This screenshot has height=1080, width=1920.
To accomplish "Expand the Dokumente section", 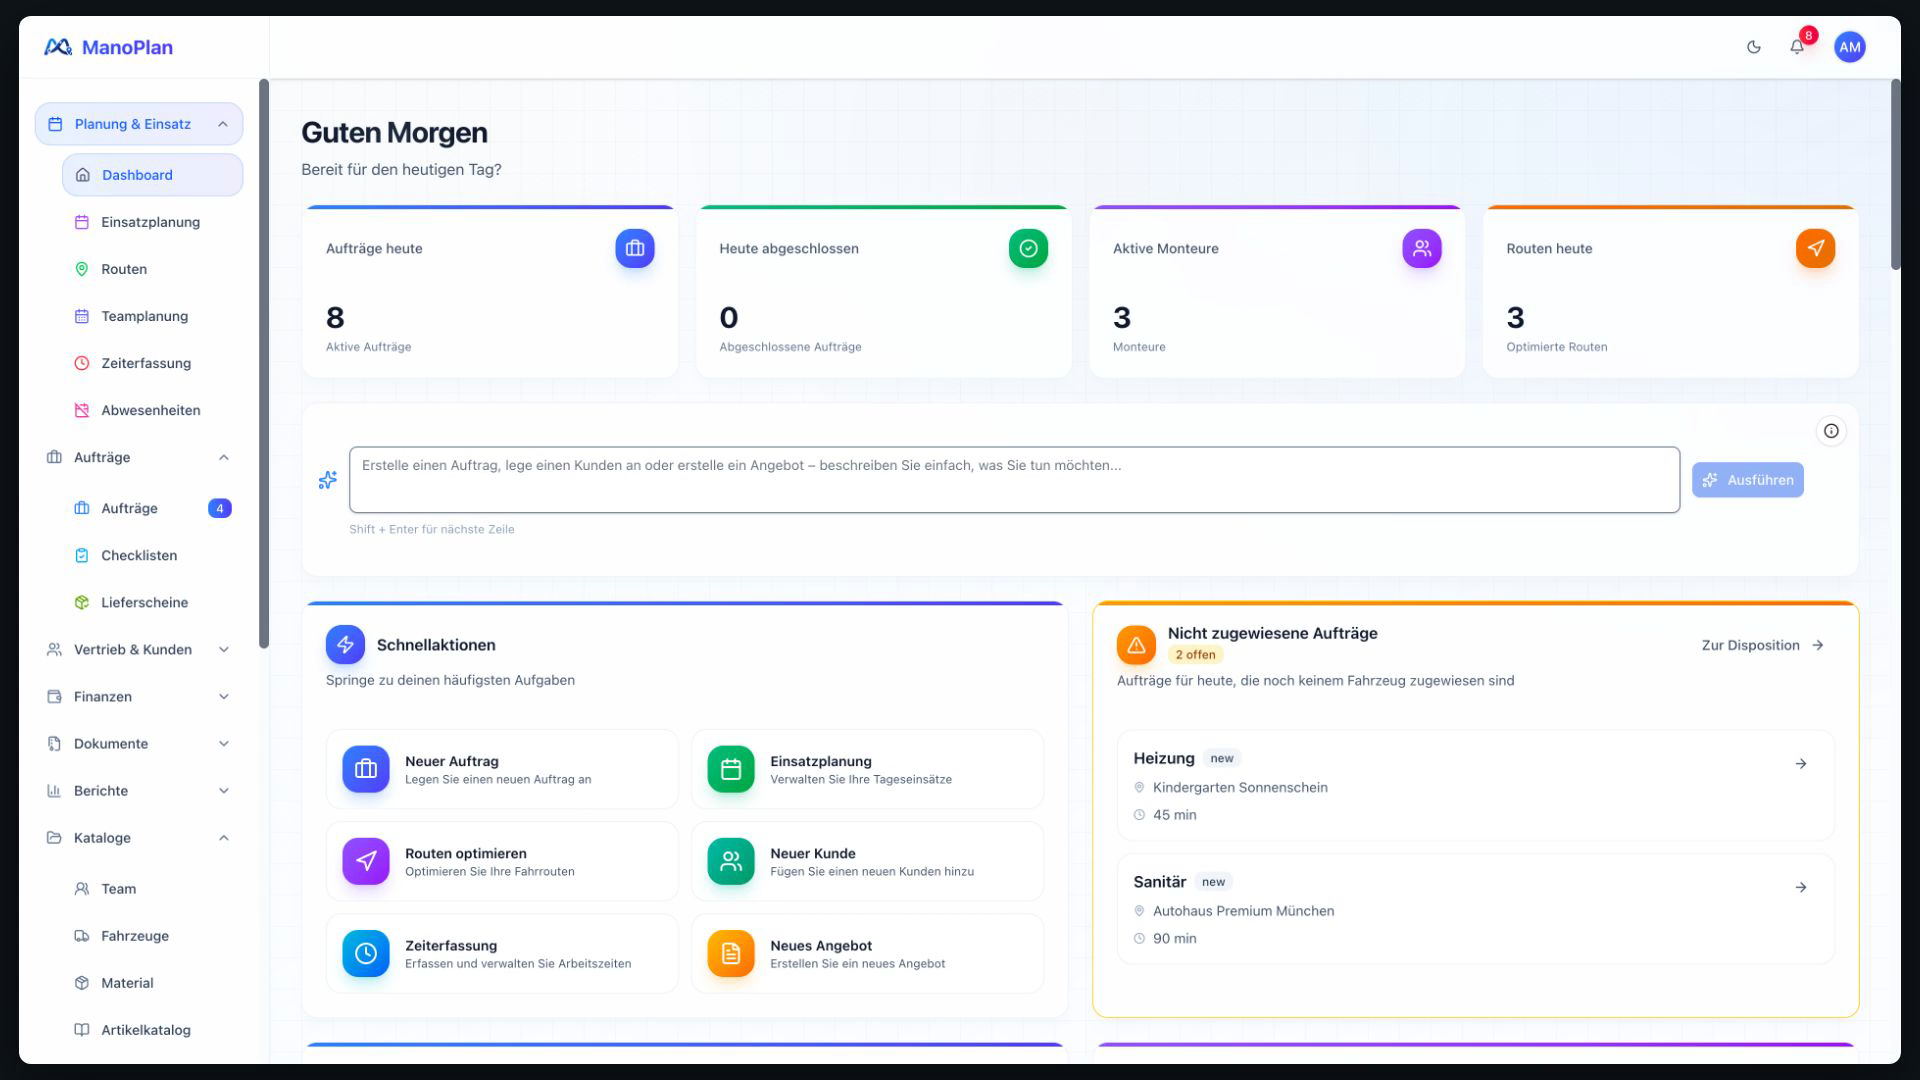I will coord(139,743).
